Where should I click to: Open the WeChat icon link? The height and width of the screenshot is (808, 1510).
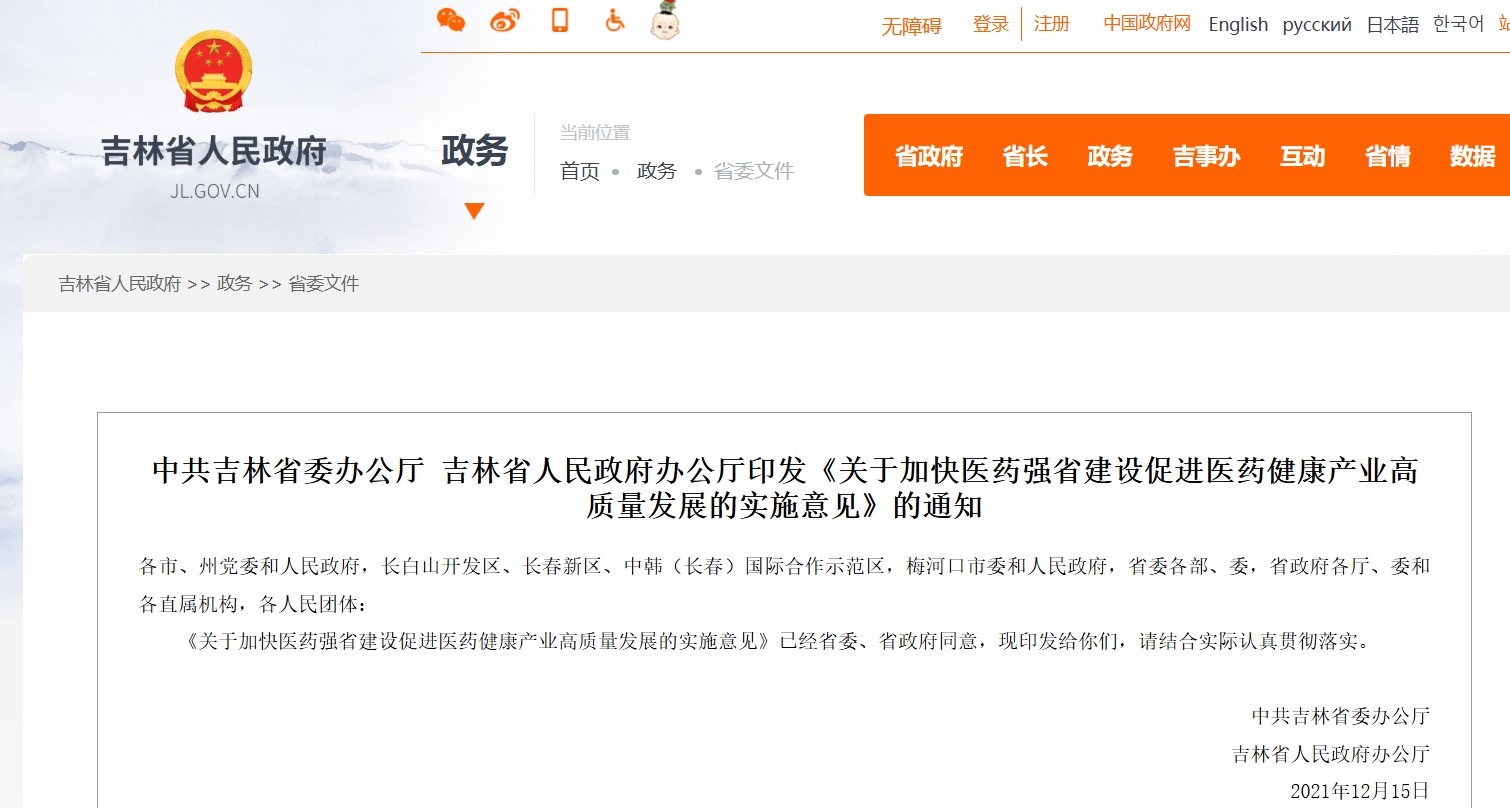[451, 20]
